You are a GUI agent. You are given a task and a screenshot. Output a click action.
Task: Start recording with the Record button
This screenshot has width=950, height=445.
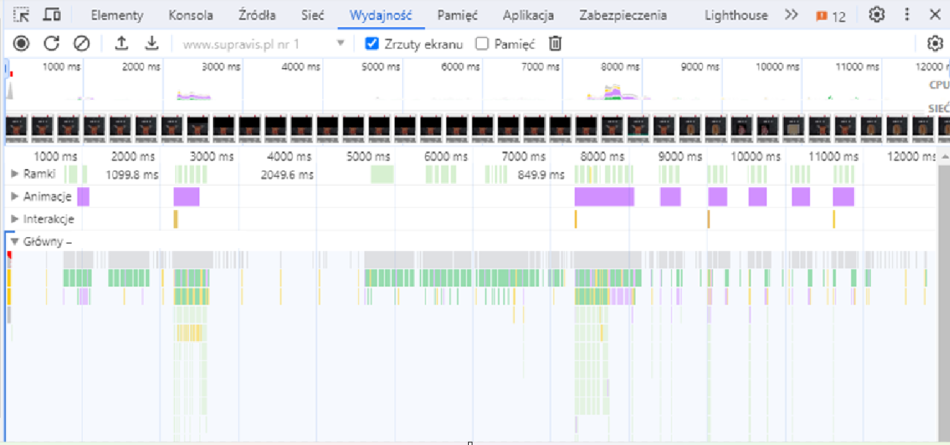click(x=21, y=44)
